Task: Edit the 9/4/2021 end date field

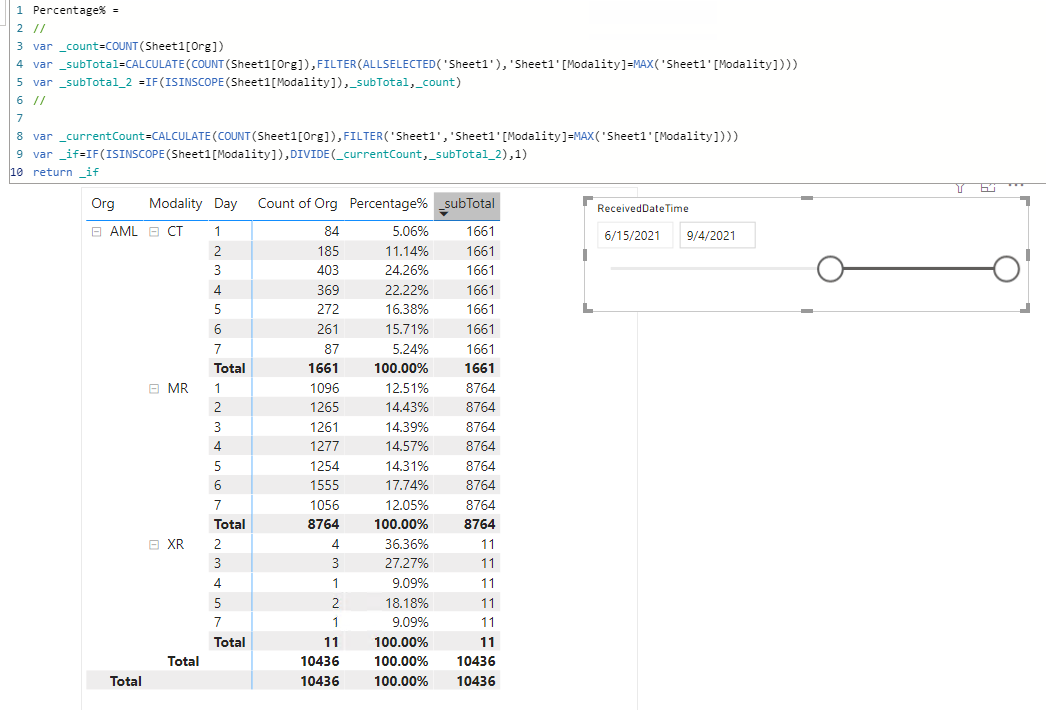Action: (717, 236)
